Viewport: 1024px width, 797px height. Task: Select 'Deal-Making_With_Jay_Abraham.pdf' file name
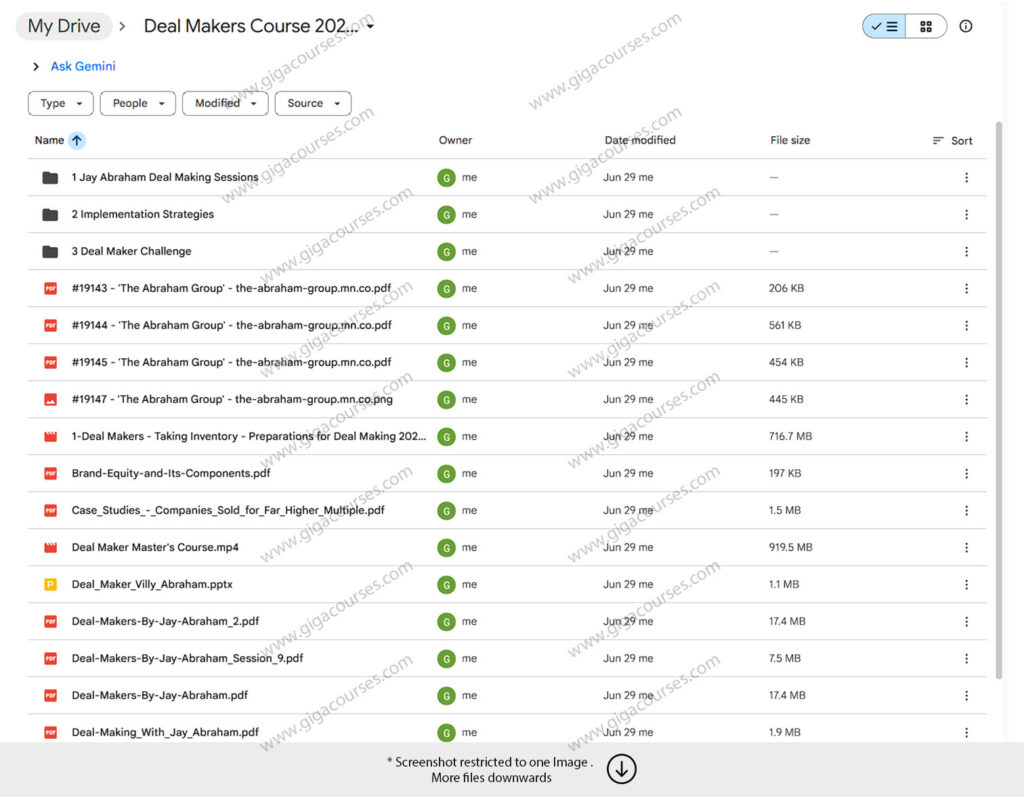coord(165,732)
